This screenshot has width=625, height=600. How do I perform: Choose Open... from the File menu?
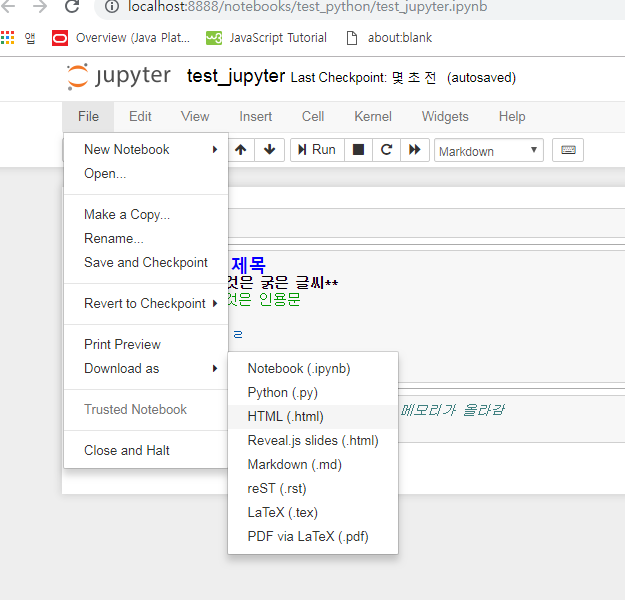146,174
